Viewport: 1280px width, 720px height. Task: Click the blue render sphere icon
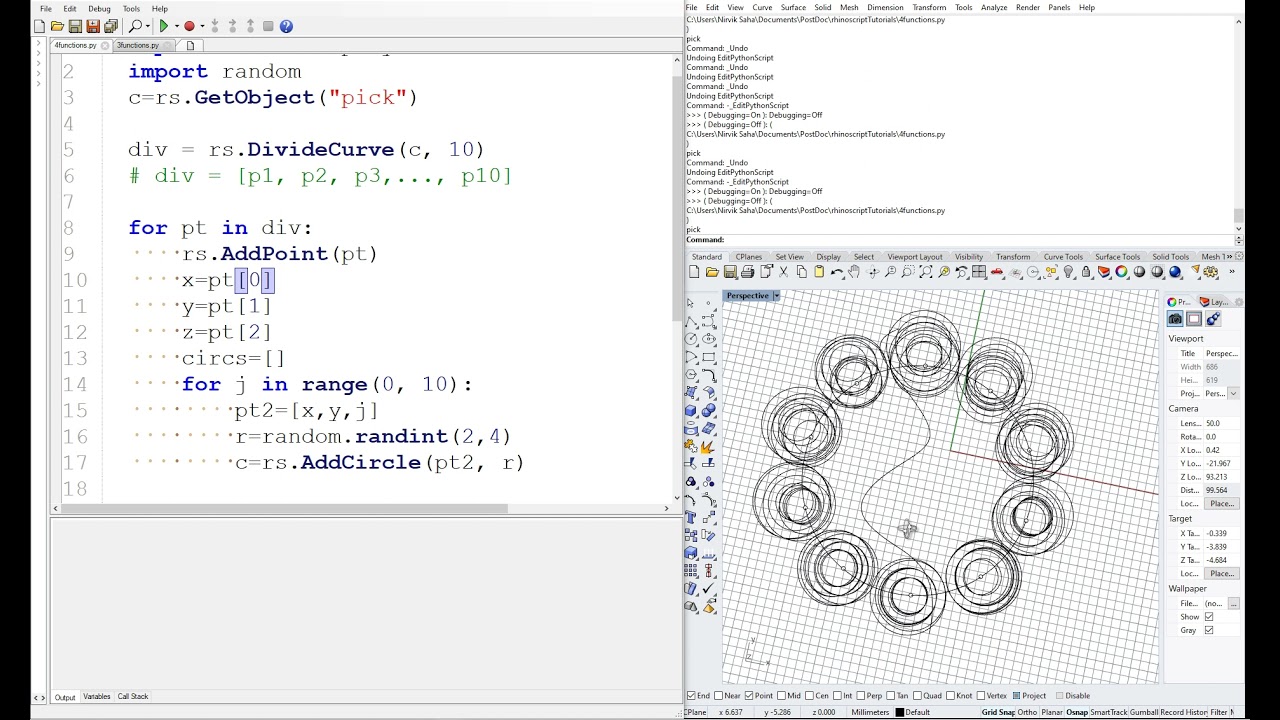(1175, 272)
